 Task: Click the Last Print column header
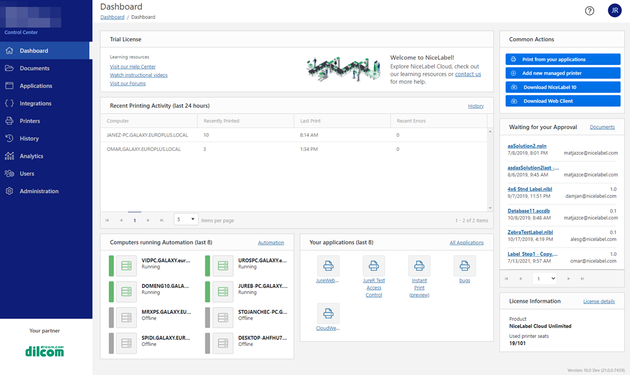(342, 121)
